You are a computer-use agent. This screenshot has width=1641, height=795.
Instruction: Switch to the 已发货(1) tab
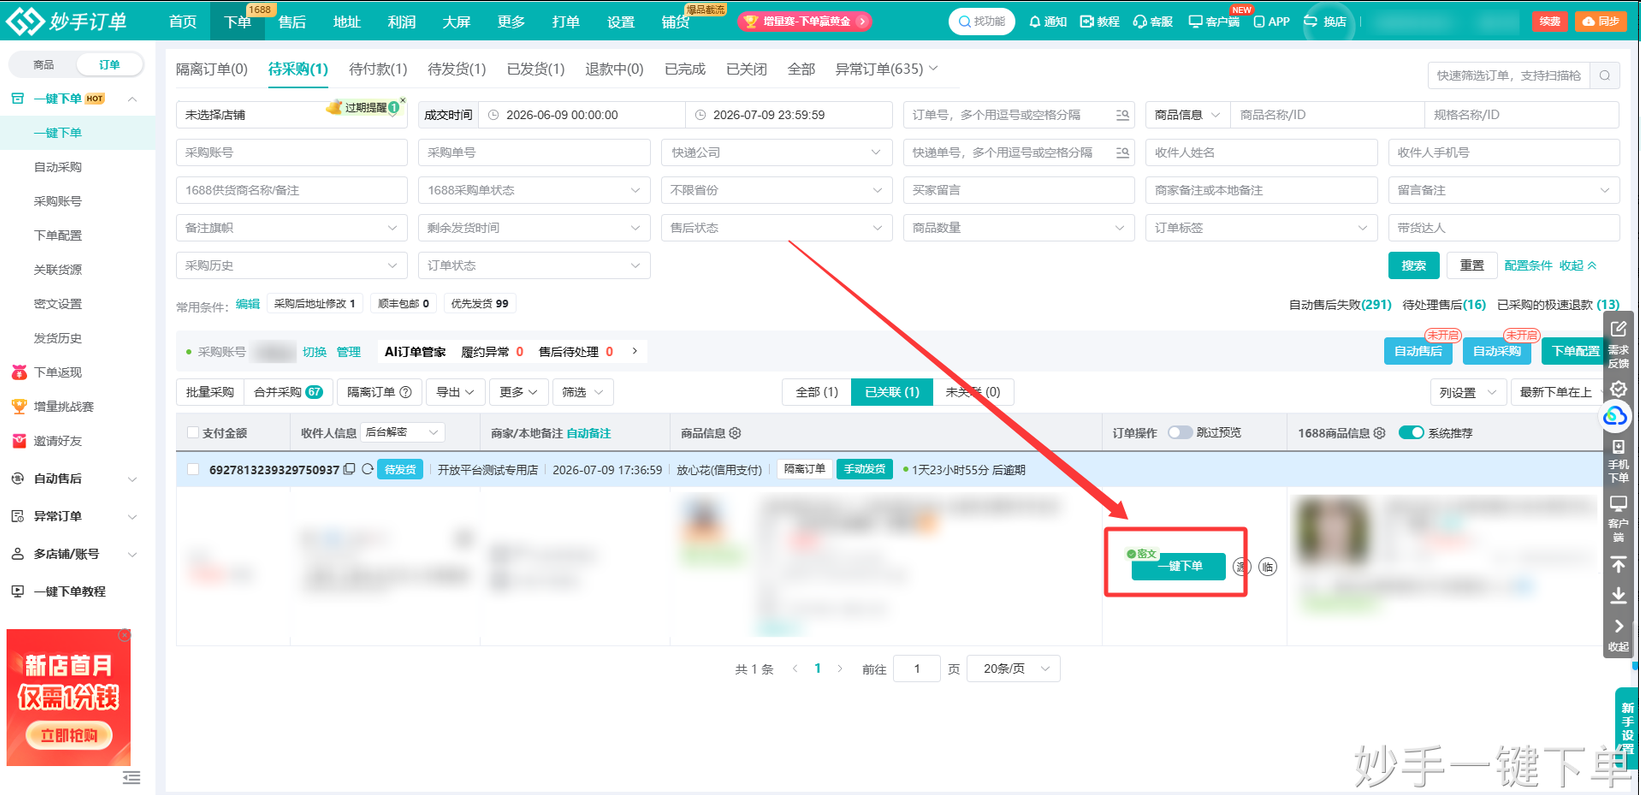536,69
